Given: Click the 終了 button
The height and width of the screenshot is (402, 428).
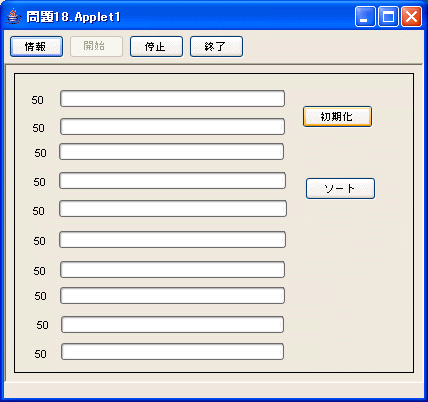Looking at the screenshot, I should click(216, 47).
